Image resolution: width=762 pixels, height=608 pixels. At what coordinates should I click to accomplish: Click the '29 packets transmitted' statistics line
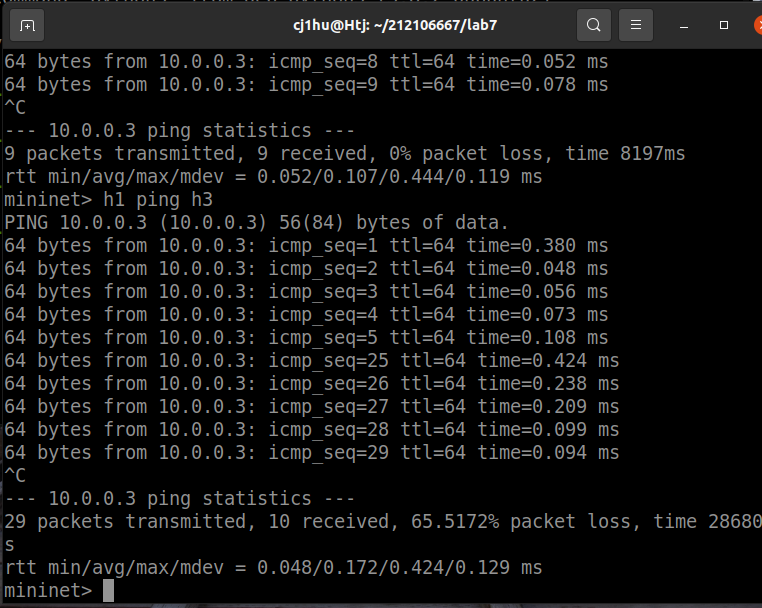click(x=383, y=521)
